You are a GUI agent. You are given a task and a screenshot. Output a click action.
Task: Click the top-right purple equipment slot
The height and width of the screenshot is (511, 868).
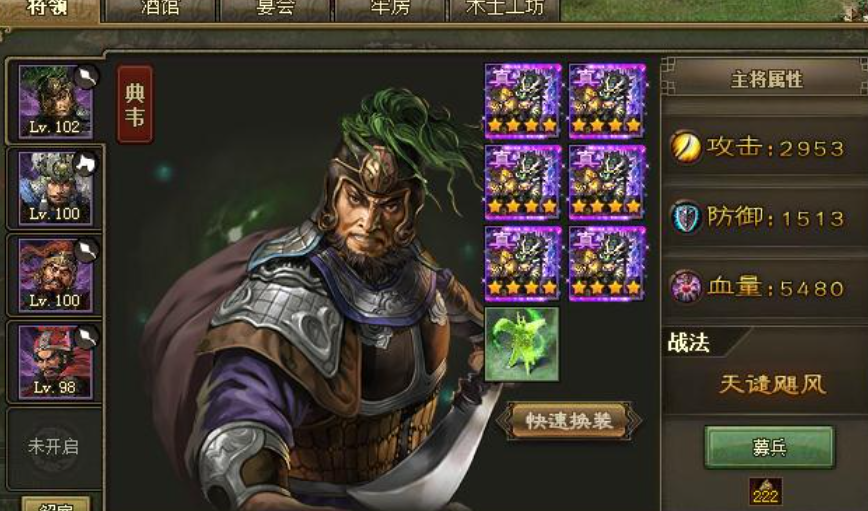pyautogui.click(x=607, y=101)
